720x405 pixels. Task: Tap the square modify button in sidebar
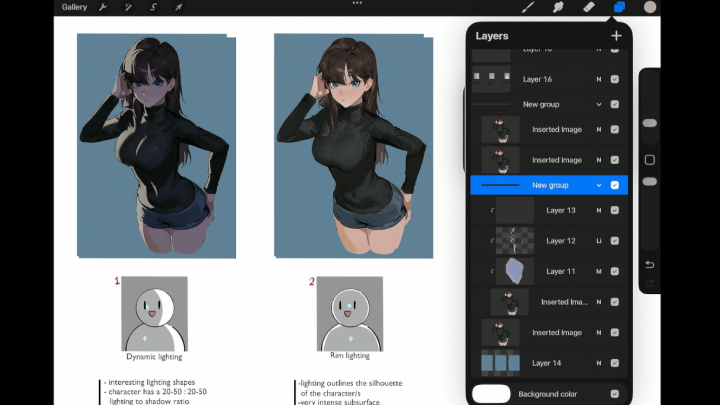click(x=649, y=160)
